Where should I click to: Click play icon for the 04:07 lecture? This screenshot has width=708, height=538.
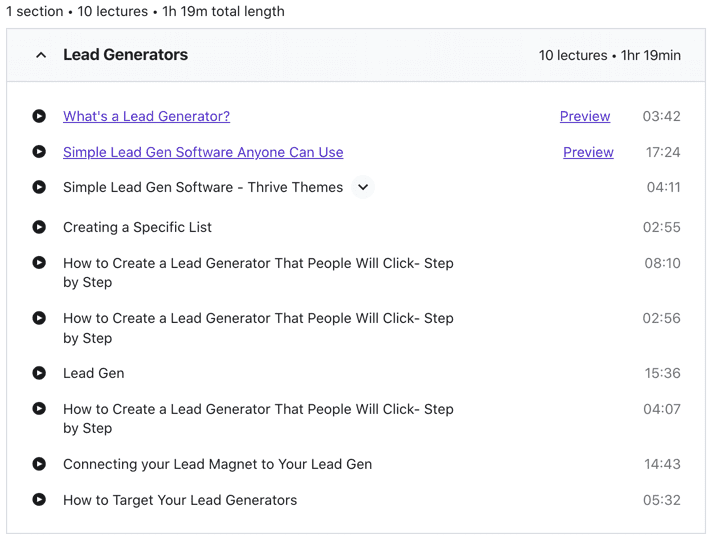click(x=39, y=408)
